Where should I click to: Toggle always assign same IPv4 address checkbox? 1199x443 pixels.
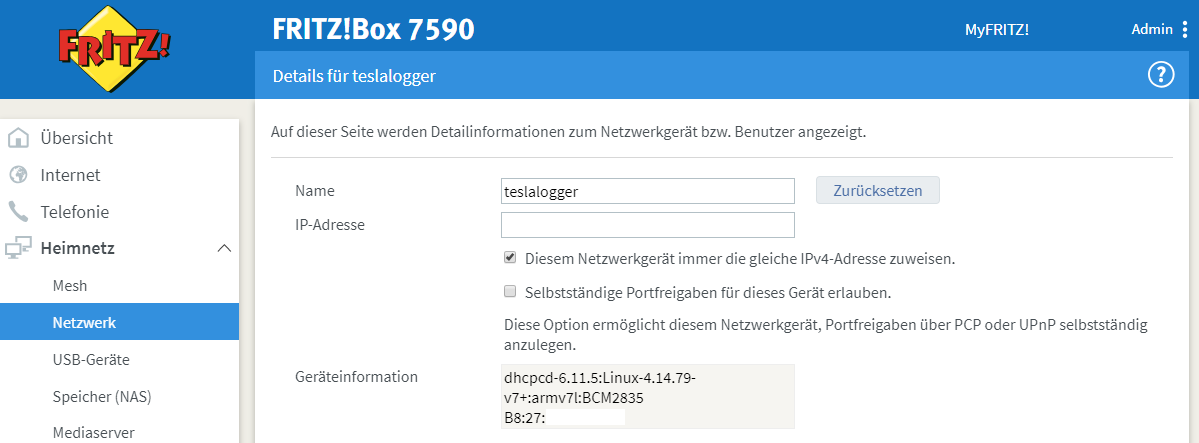pyautogui.click(x=510, y=258)
